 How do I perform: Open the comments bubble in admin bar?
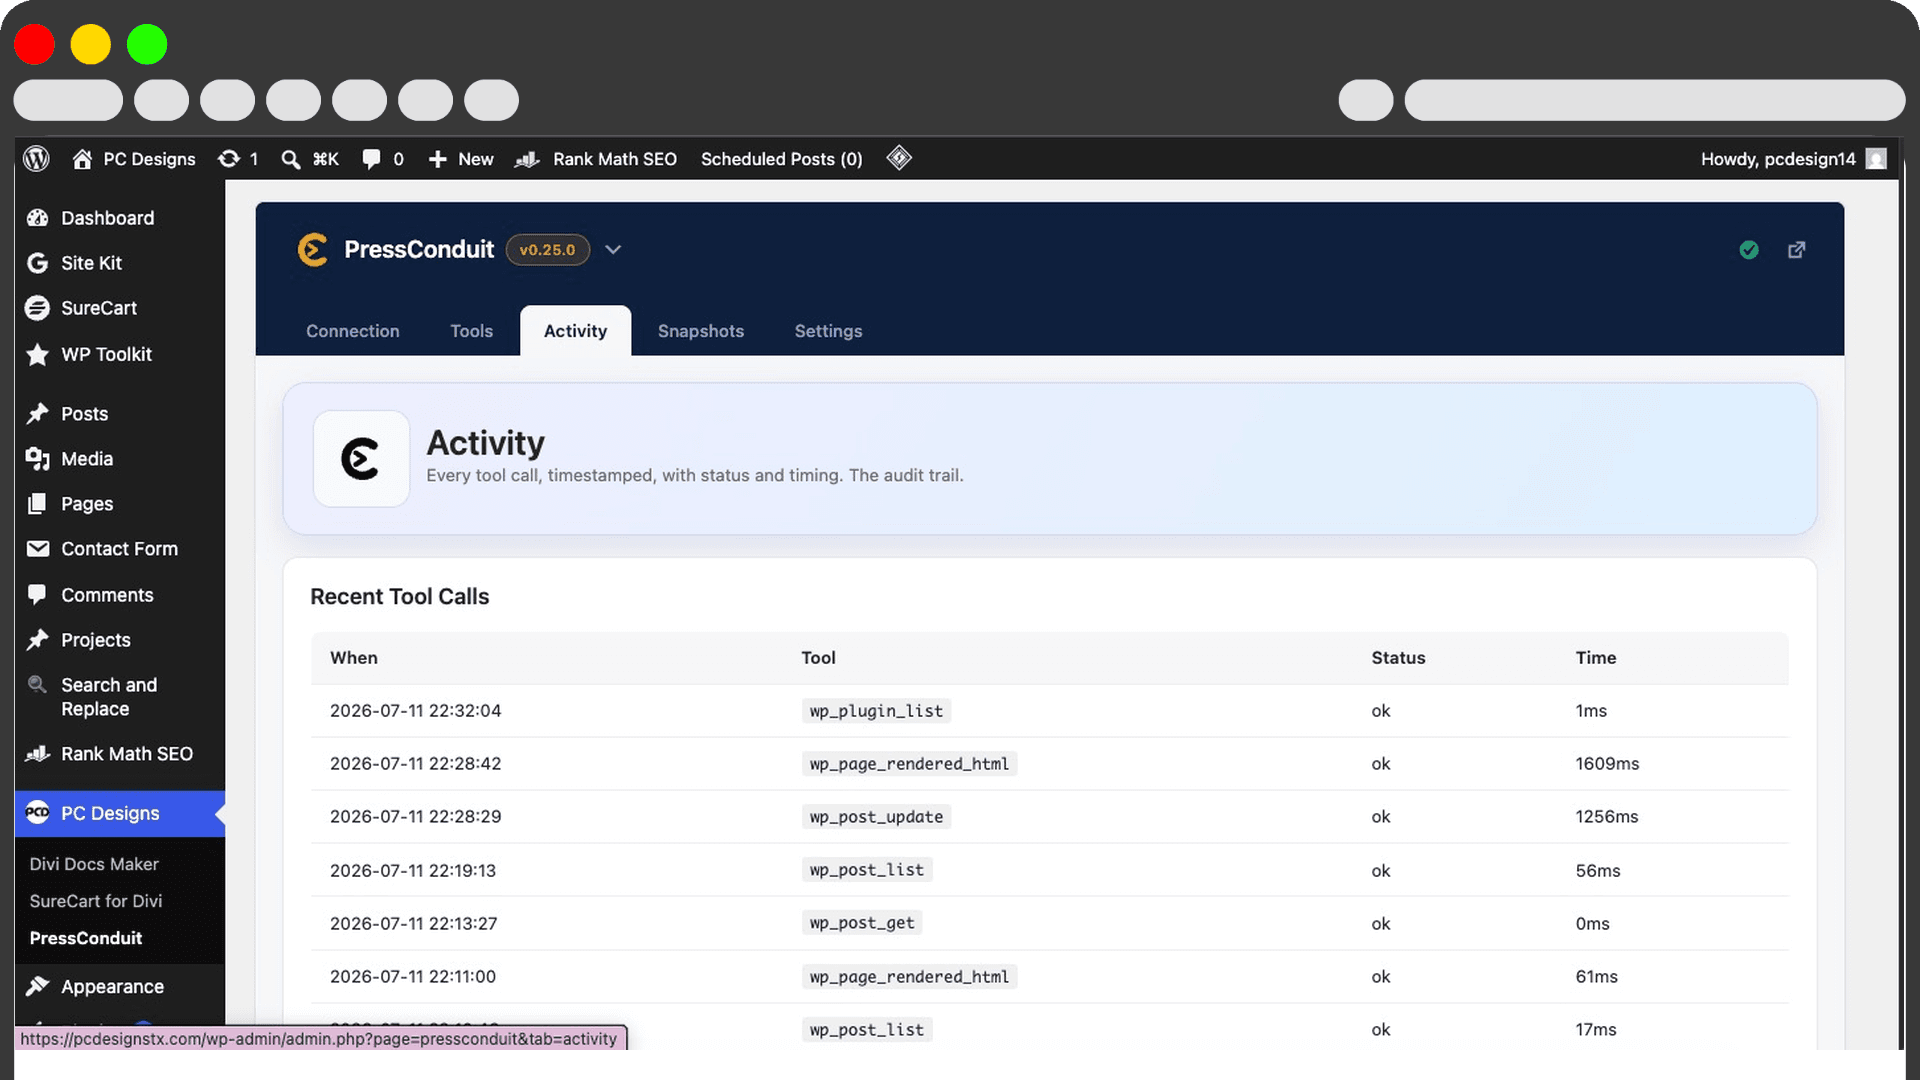pyautogui.click(x=383, y=159)
